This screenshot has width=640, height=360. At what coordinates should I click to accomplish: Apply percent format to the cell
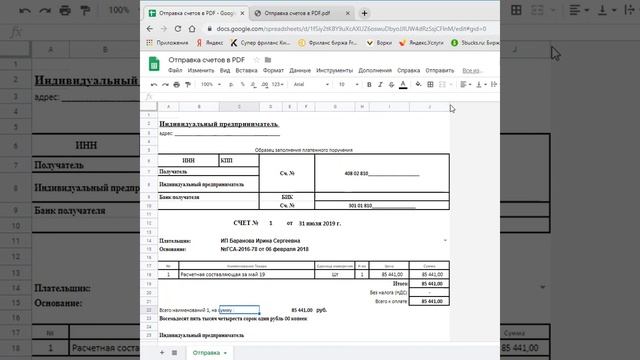[242, 84]
